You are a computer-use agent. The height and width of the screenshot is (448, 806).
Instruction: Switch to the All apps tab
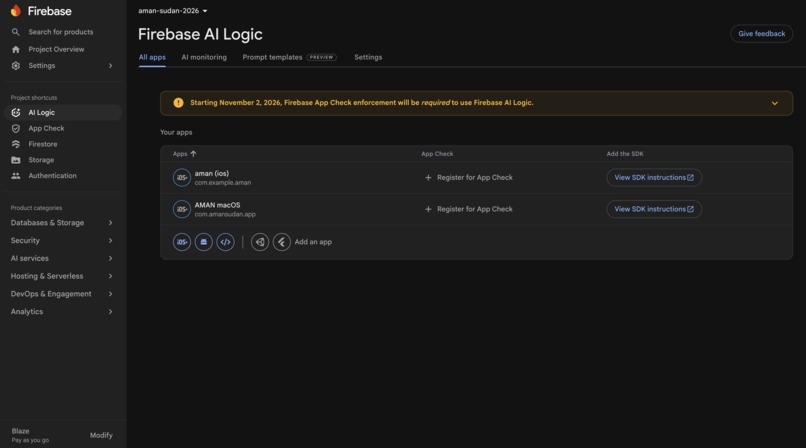pyautogui.click(x=152, y=58)
